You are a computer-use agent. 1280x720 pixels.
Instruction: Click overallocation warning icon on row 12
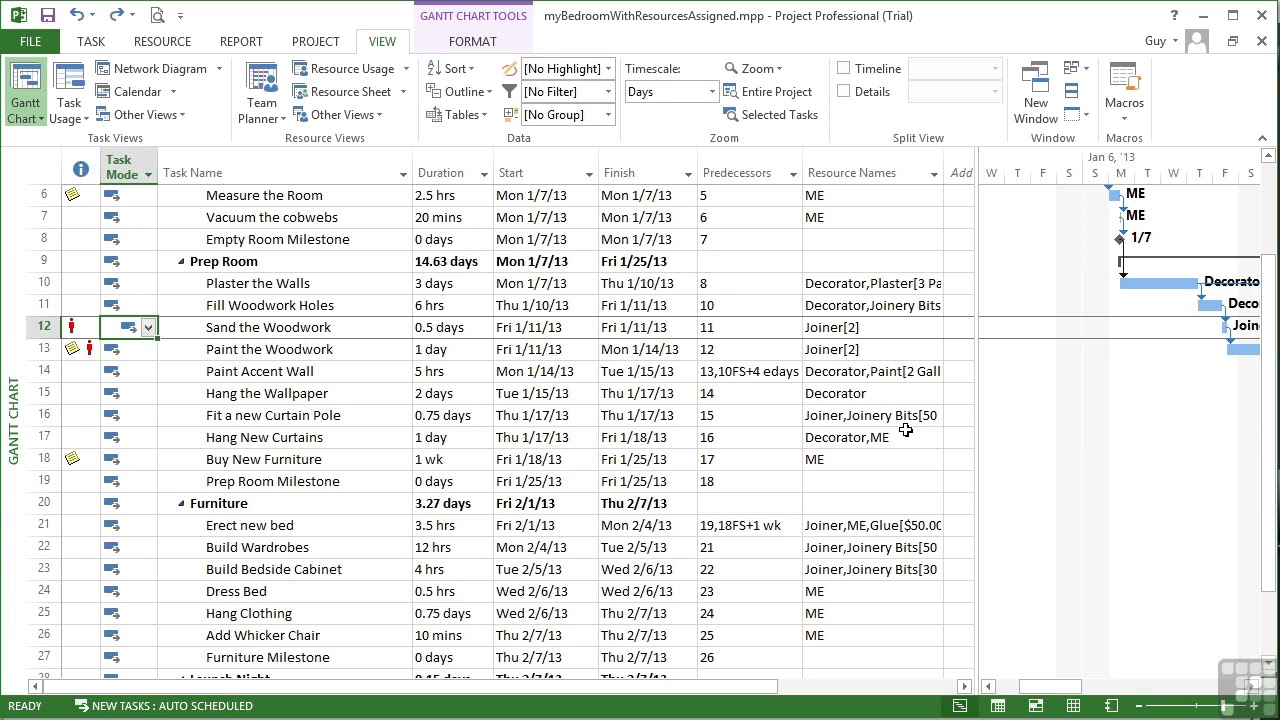tap(71, 326)
